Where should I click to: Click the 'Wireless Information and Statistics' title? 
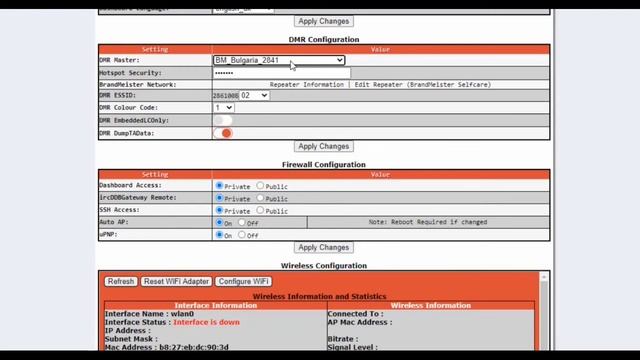[x=319, y=296]
